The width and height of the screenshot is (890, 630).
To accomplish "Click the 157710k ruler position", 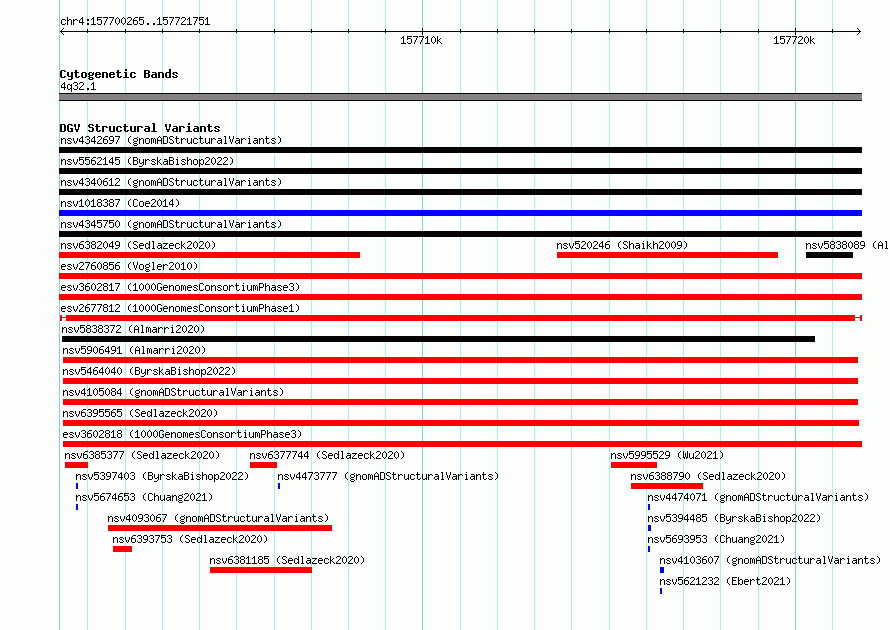I will (x=421, y=40).
